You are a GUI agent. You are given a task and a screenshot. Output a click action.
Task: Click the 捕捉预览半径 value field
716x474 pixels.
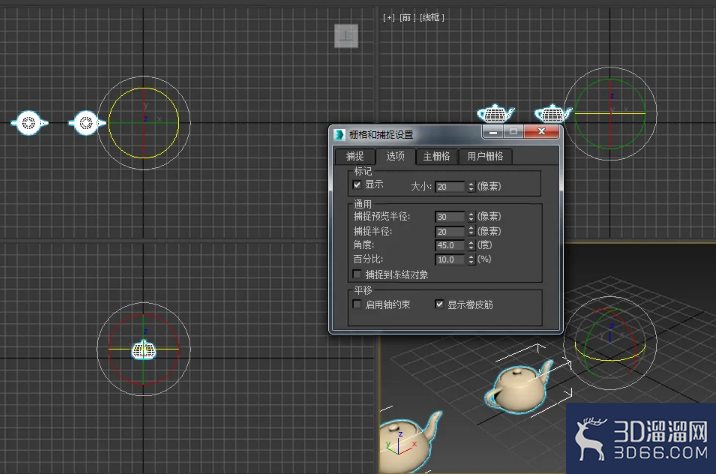click(x=450, y=217)
